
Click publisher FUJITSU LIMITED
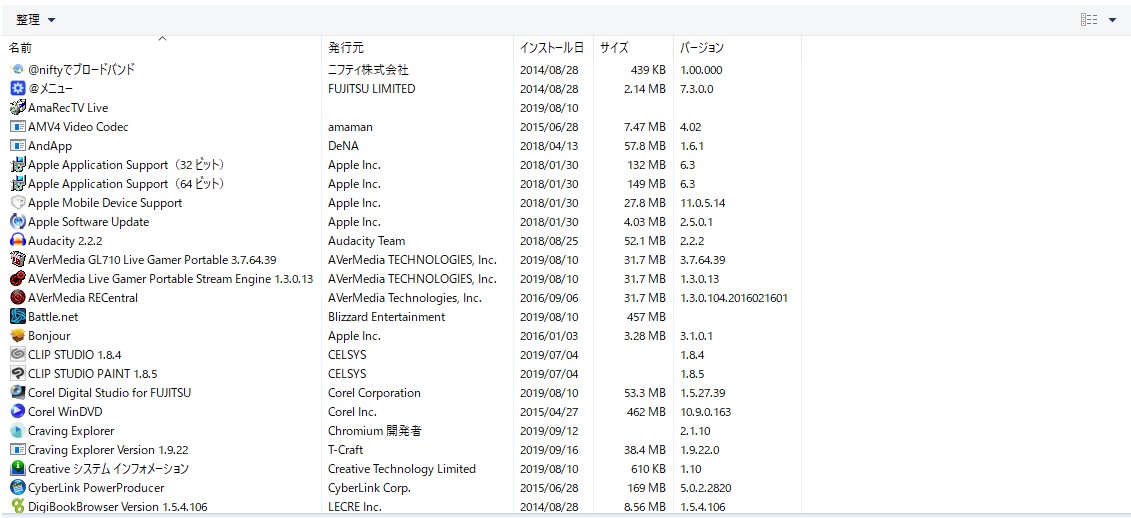pyautogui.click(x=371, y=89)
